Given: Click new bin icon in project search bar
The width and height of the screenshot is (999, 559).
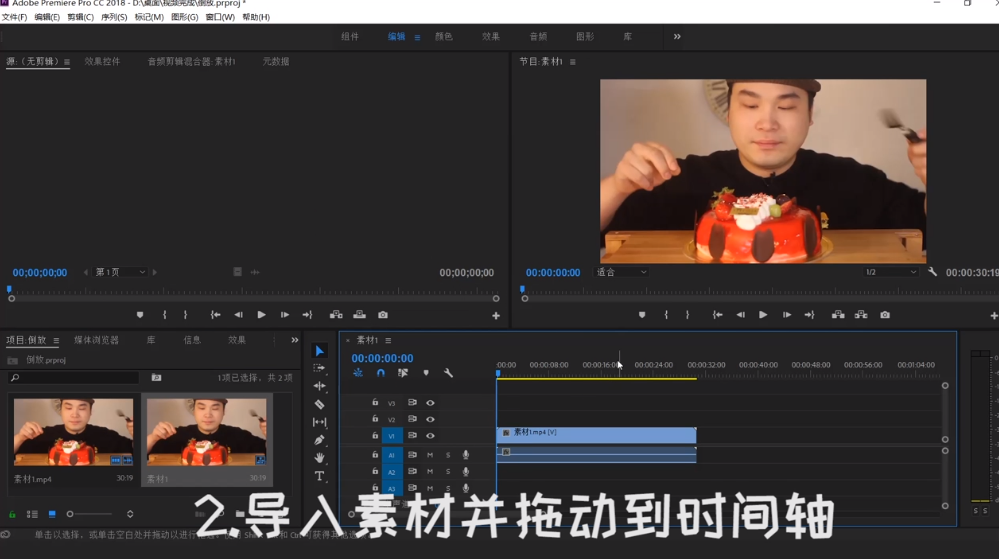Looking at the screenshot, I should pyautogui.click(x=156, y=377).
